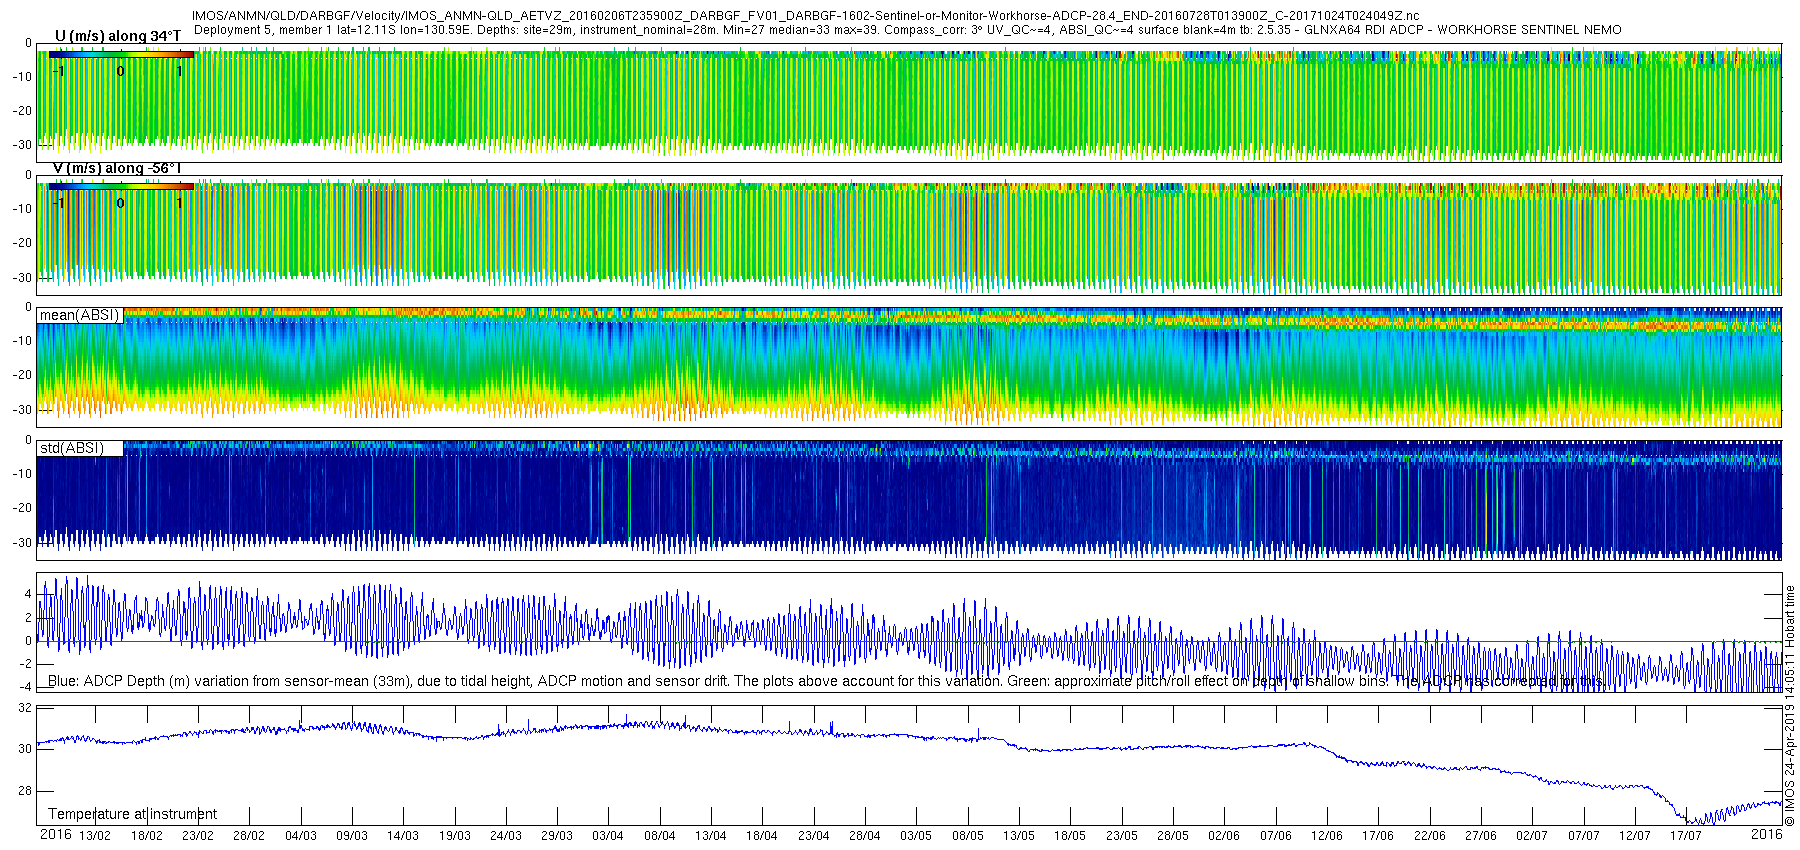Click the '13/04' date tick label
Viewport: 1800px width, 850px height.
pyautogui.click(x=711, y=836)
